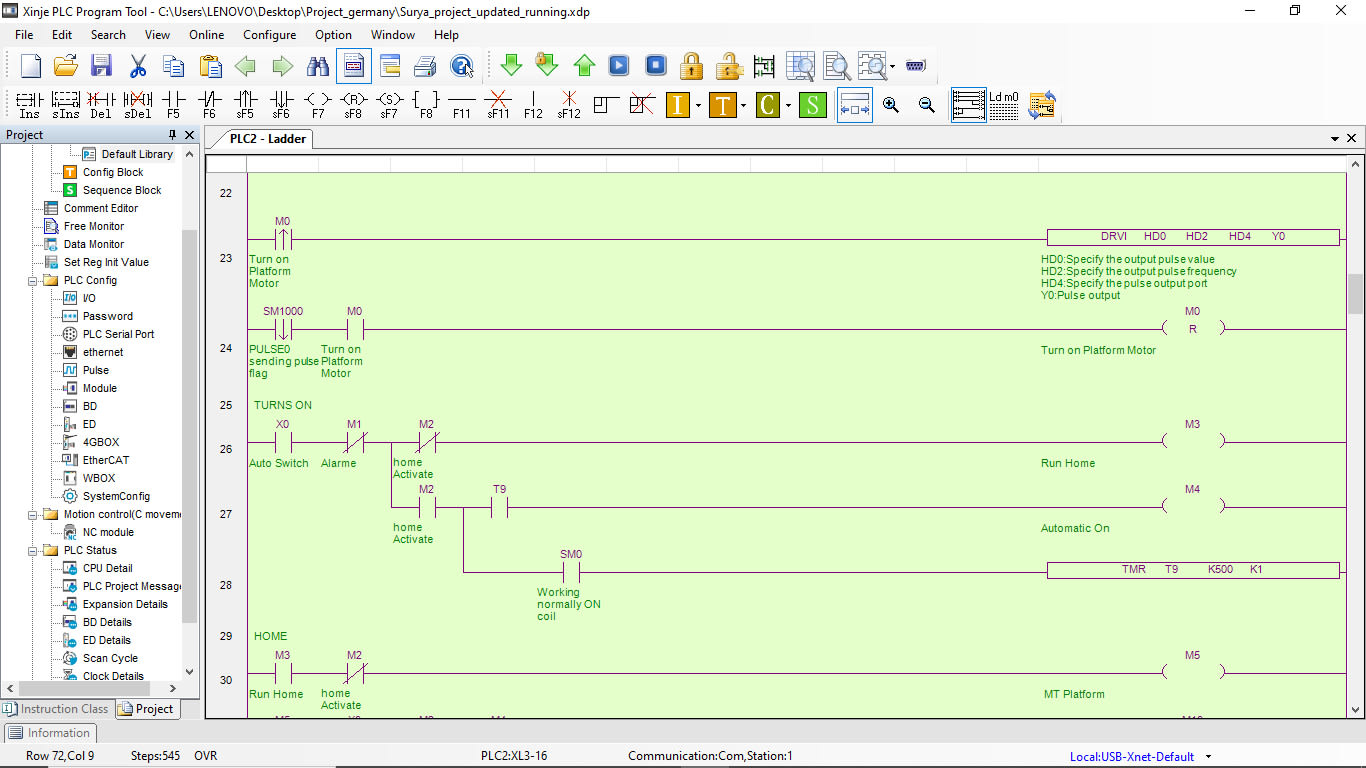Switch to the Instruction Class tab
Image resolution: width=1366 pixels, height=768 pixels.
[56, 709]
